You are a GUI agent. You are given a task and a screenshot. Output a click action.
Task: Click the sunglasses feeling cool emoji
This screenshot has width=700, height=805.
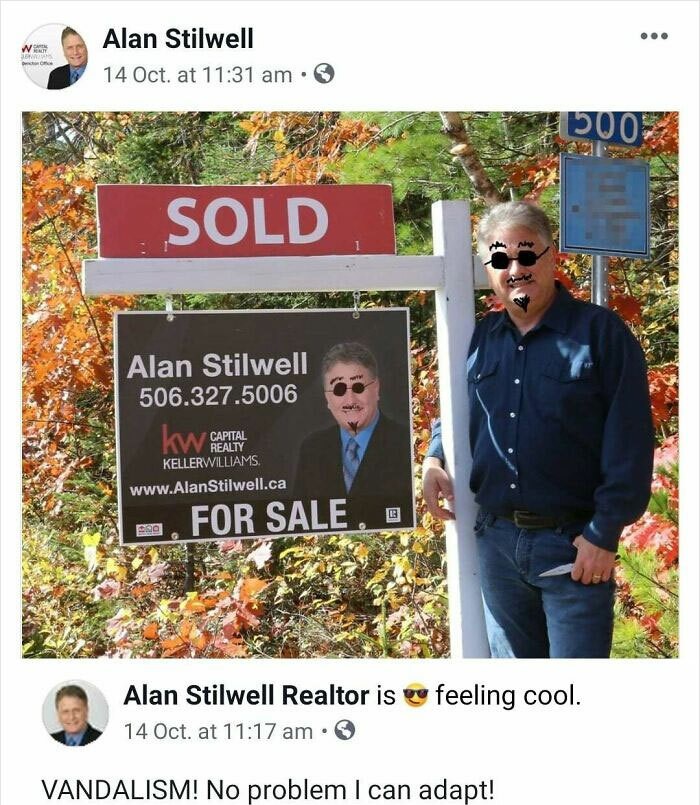point(415,695)
